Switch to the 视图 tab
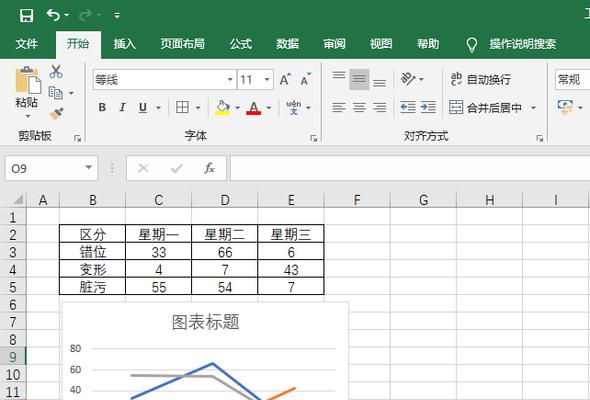The height and width of the screenshot is (400, 590). tap(381, 44)
